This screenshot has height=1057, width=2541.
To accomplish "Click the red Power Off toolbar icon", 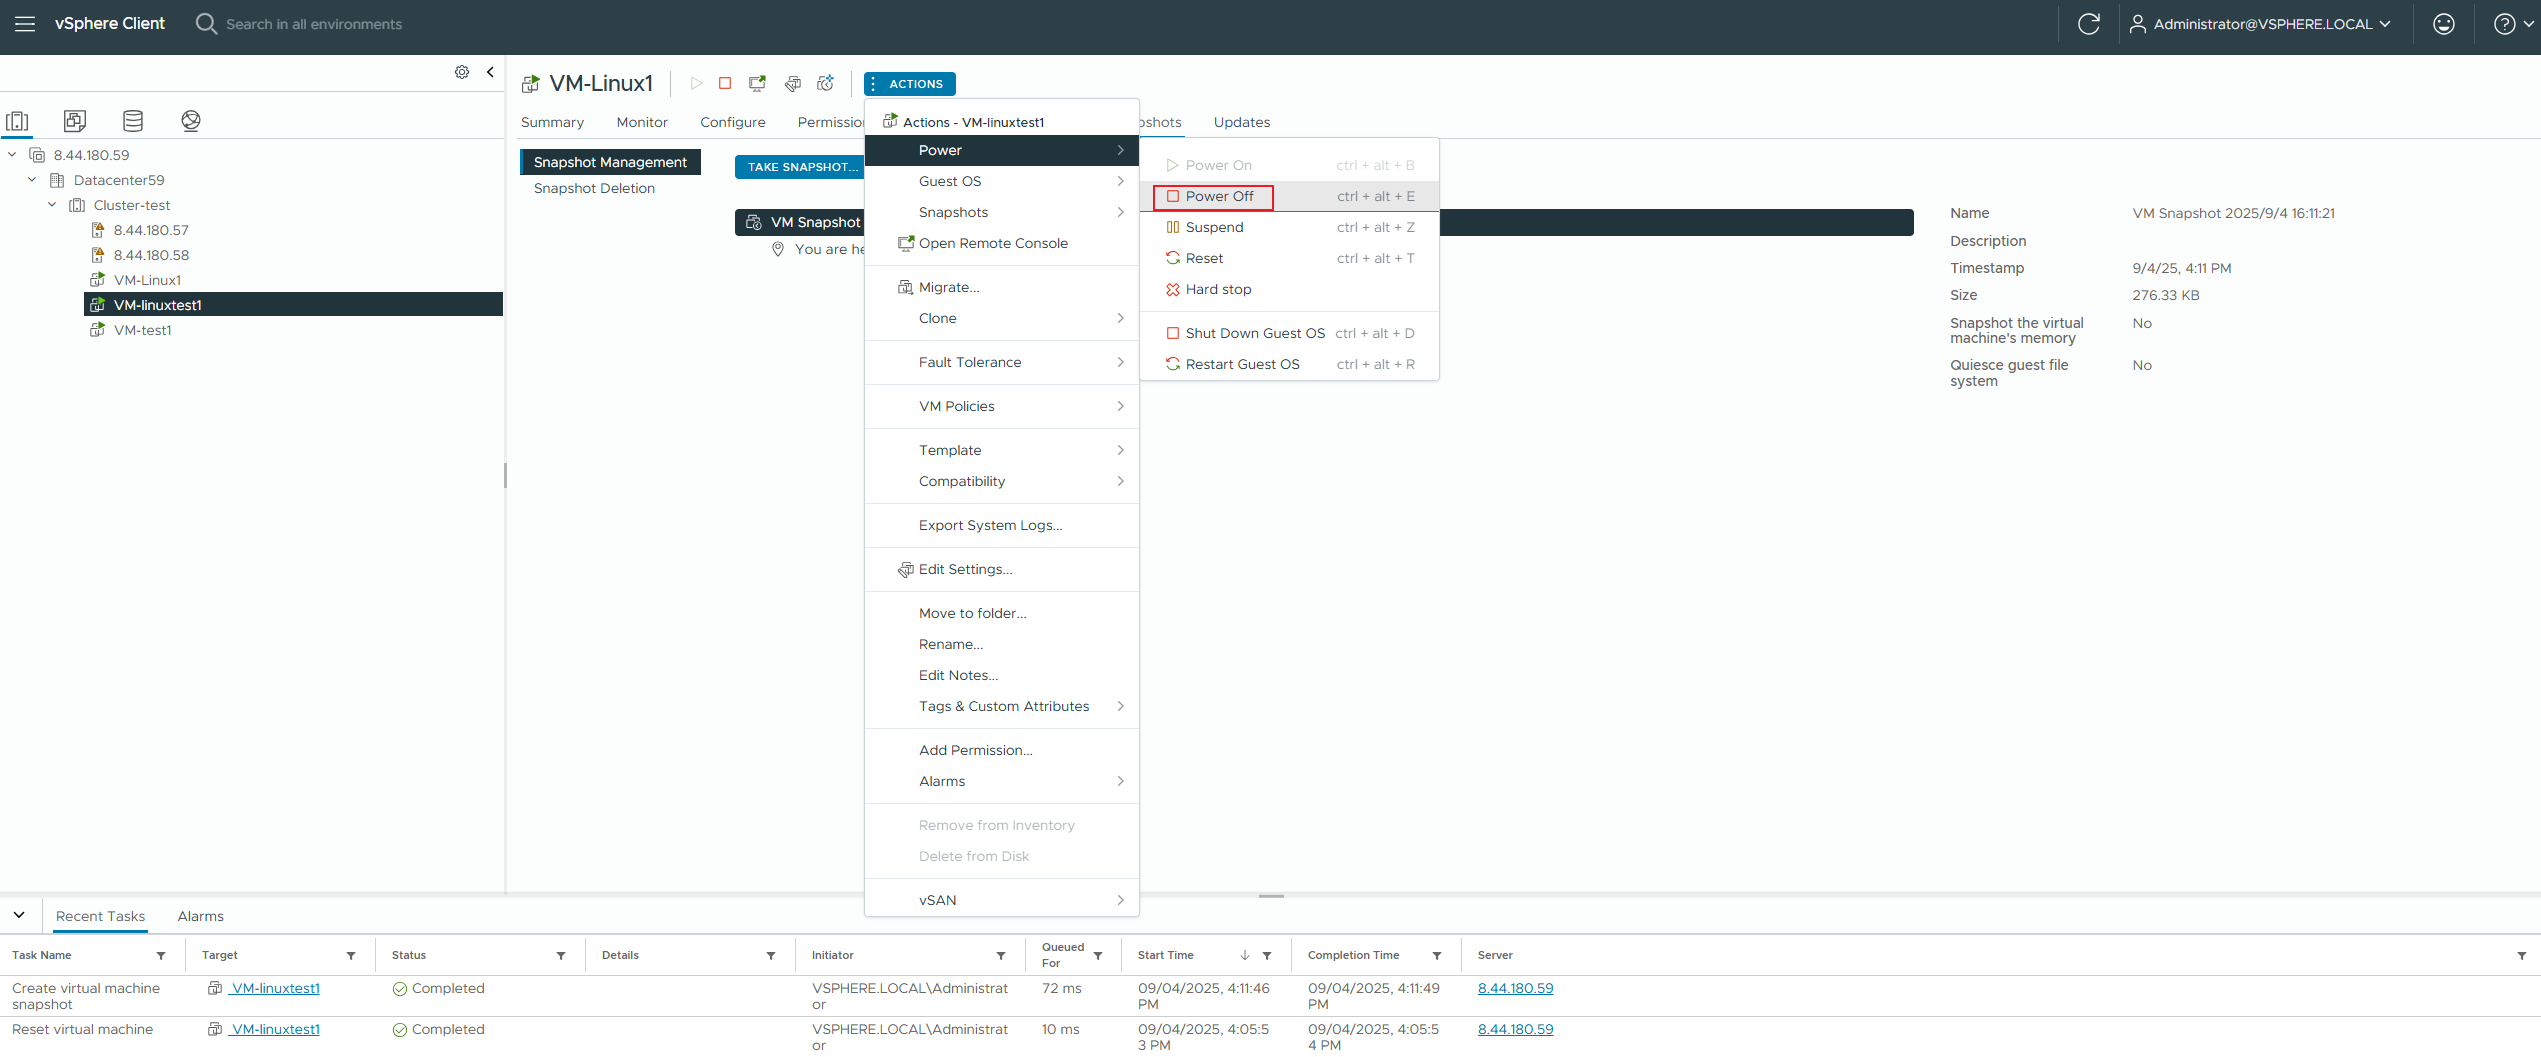I will coord(725,83).
